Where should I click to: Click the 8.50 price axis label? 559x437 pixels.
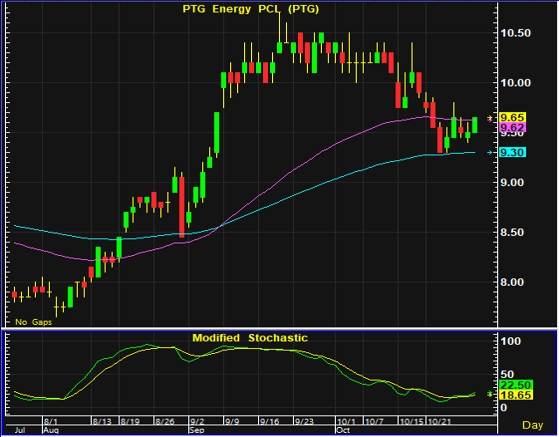[x=512, y=232]
